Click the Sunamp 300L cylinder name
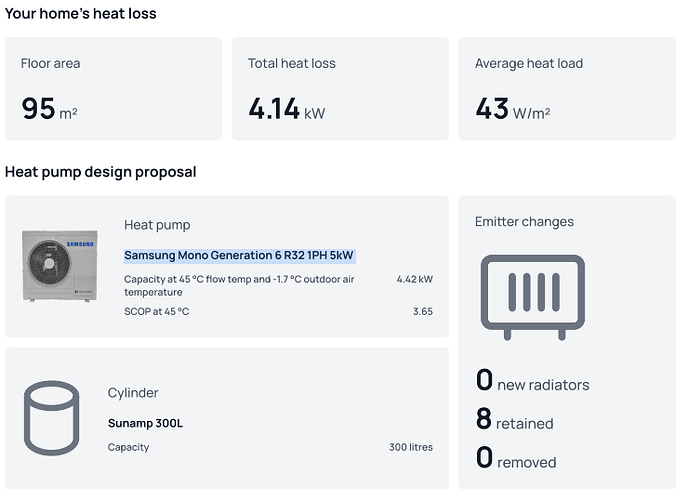 145,423
